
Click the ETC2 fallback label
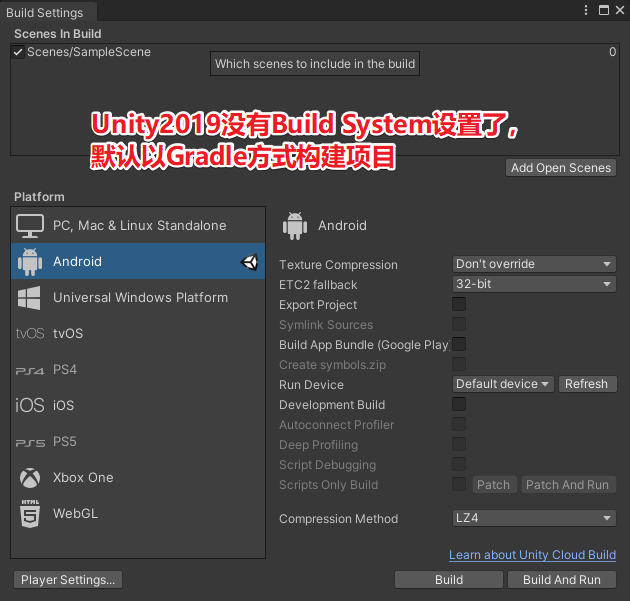(318, 285)
